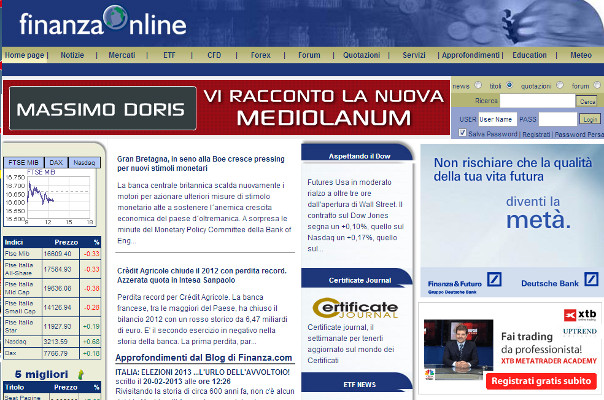Focus the Ricerca search input field
Screen dimensions: 604x400
(x=537, y=101)
